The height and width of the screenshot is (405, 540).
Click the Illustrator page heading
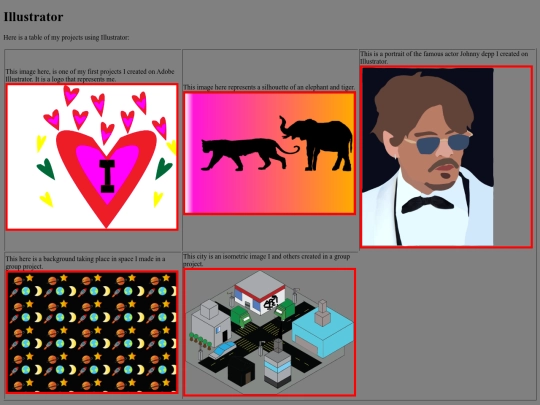click(x=33, y=17)
